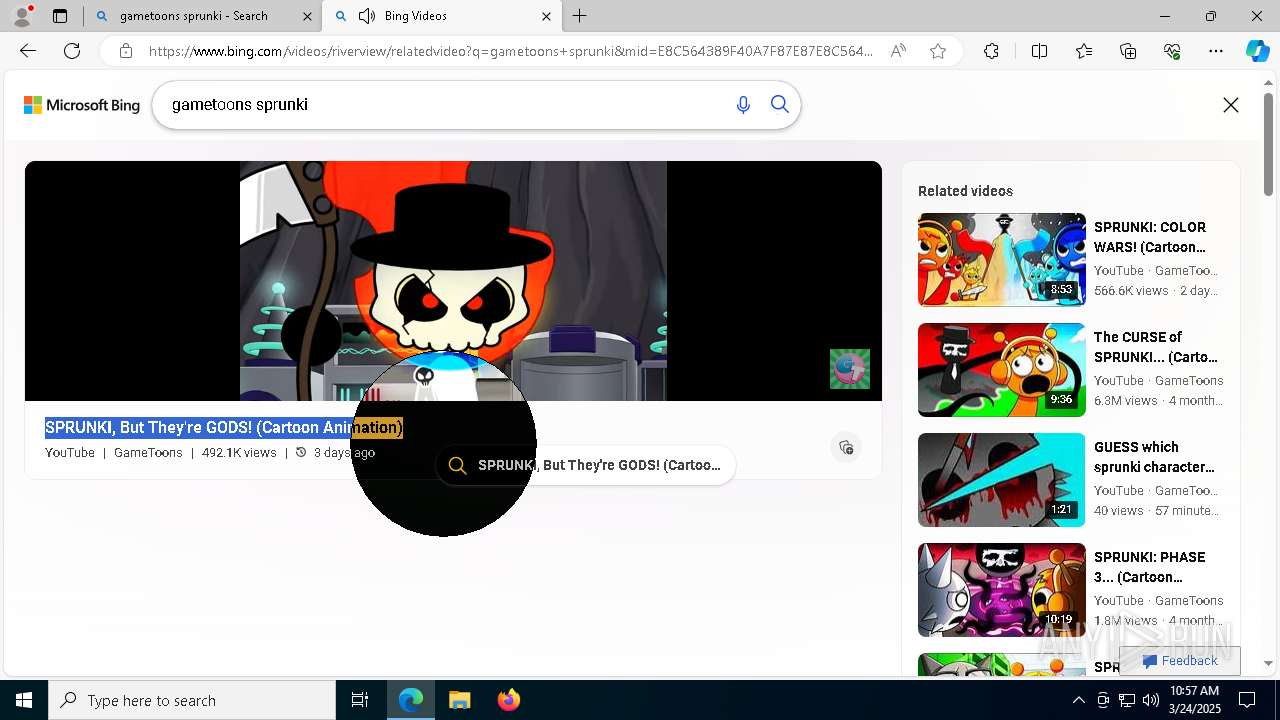
Task: Open the Read aloud icon
Action: [898, 51]
